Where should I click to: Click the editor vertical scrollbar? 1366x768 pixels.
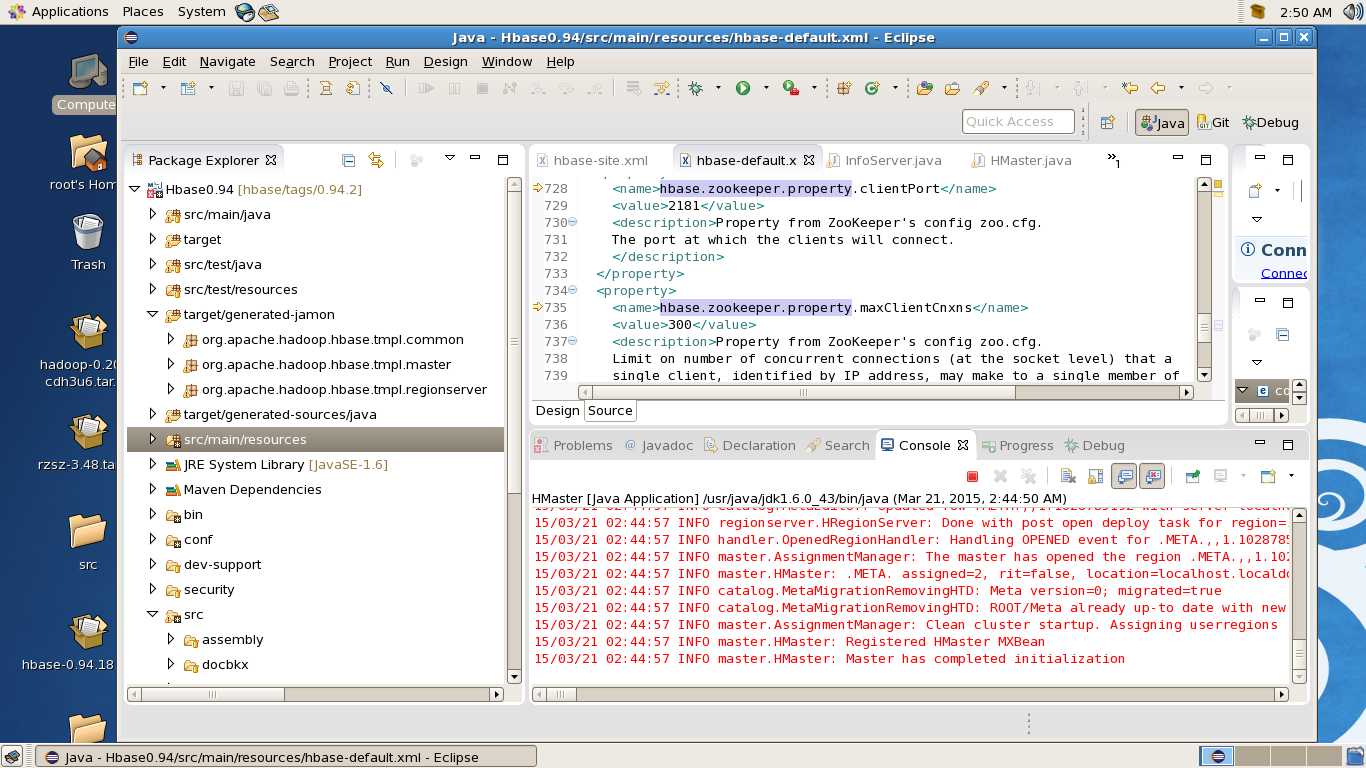[x=1204, y=280]
